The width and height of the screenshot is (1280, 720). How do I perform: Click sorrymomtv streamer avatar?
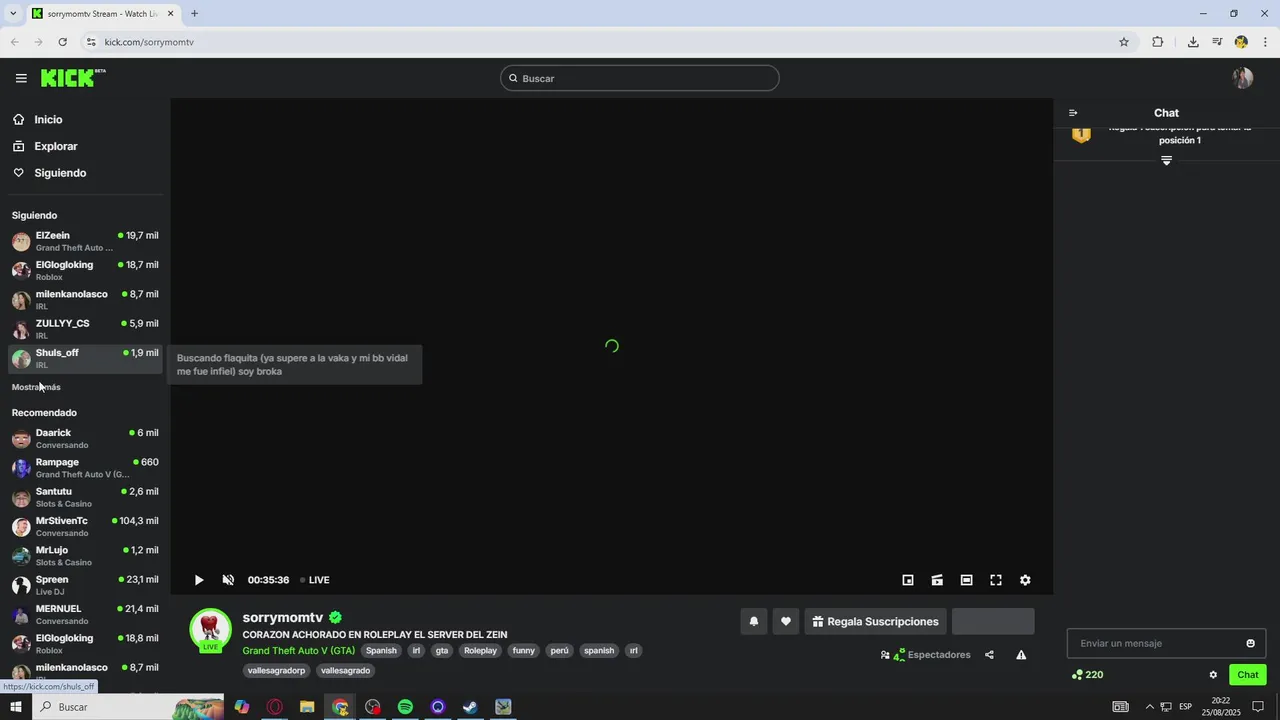pyautogui.click(x=210, y=630)
